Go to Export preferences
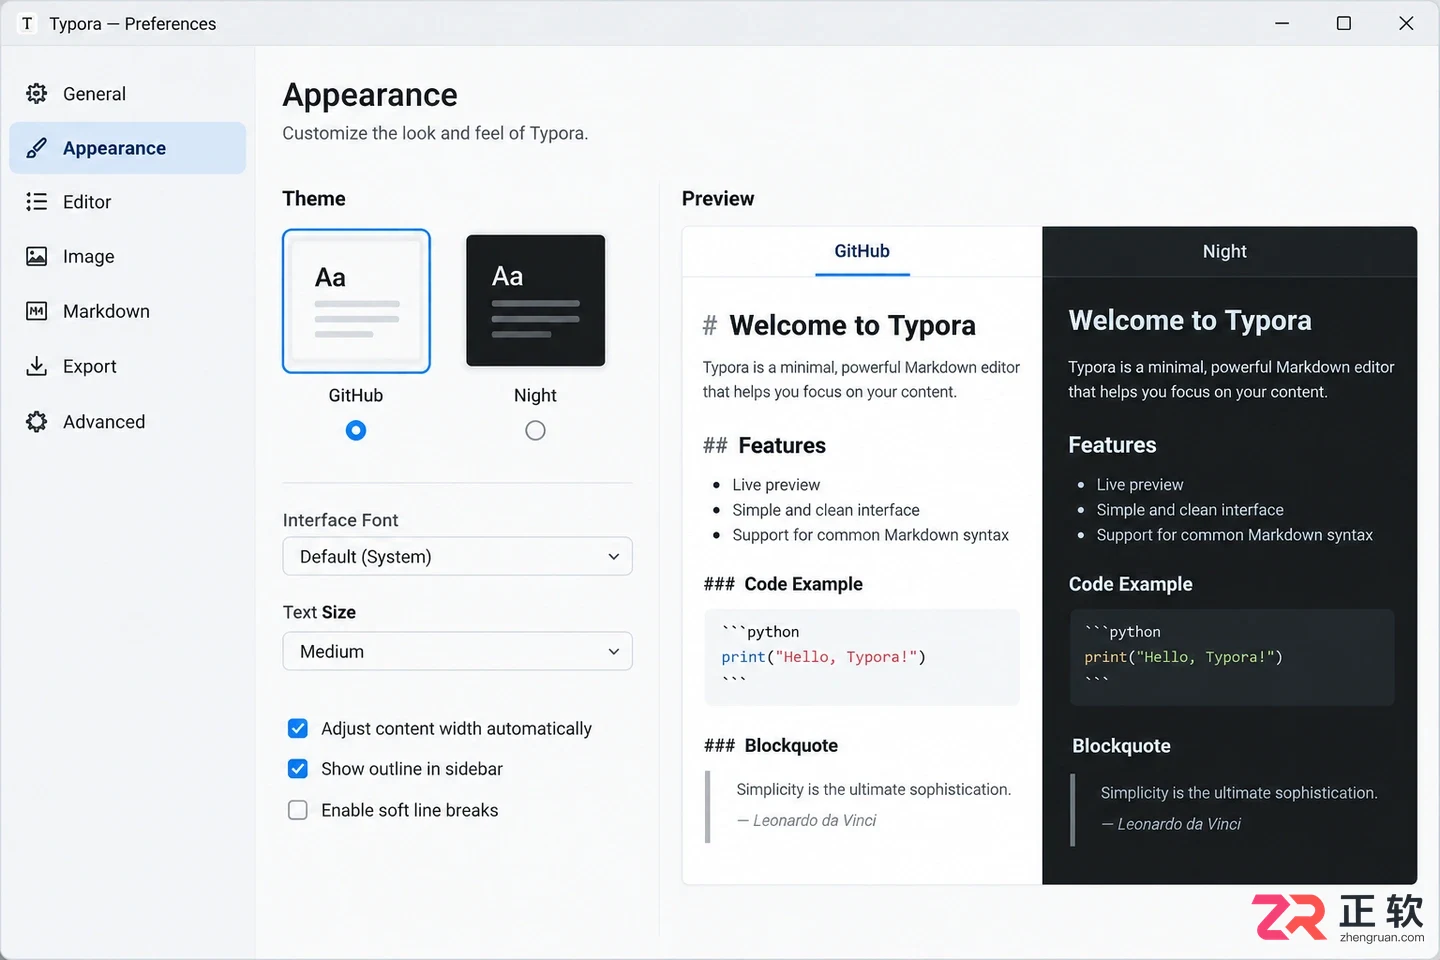Viewport: 1440px width, 960px height. [x=128, y=366]
